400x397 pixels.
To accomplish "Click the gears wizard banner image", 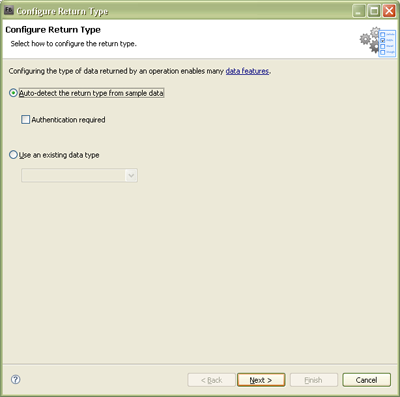I will (377, 42).
